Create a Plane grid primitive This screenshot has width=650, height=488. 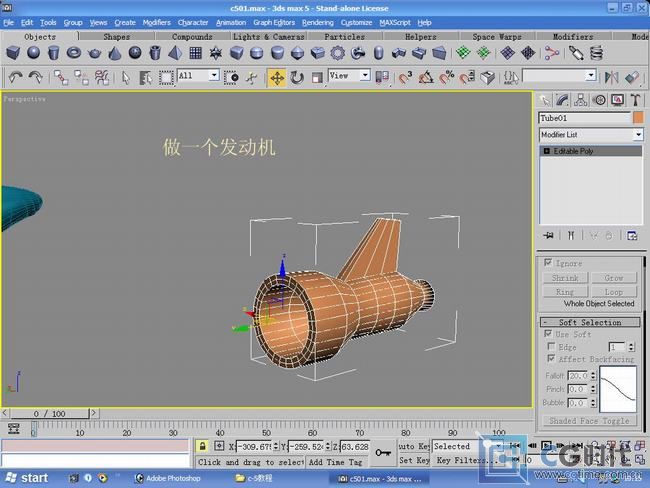(x=196, y=53)
